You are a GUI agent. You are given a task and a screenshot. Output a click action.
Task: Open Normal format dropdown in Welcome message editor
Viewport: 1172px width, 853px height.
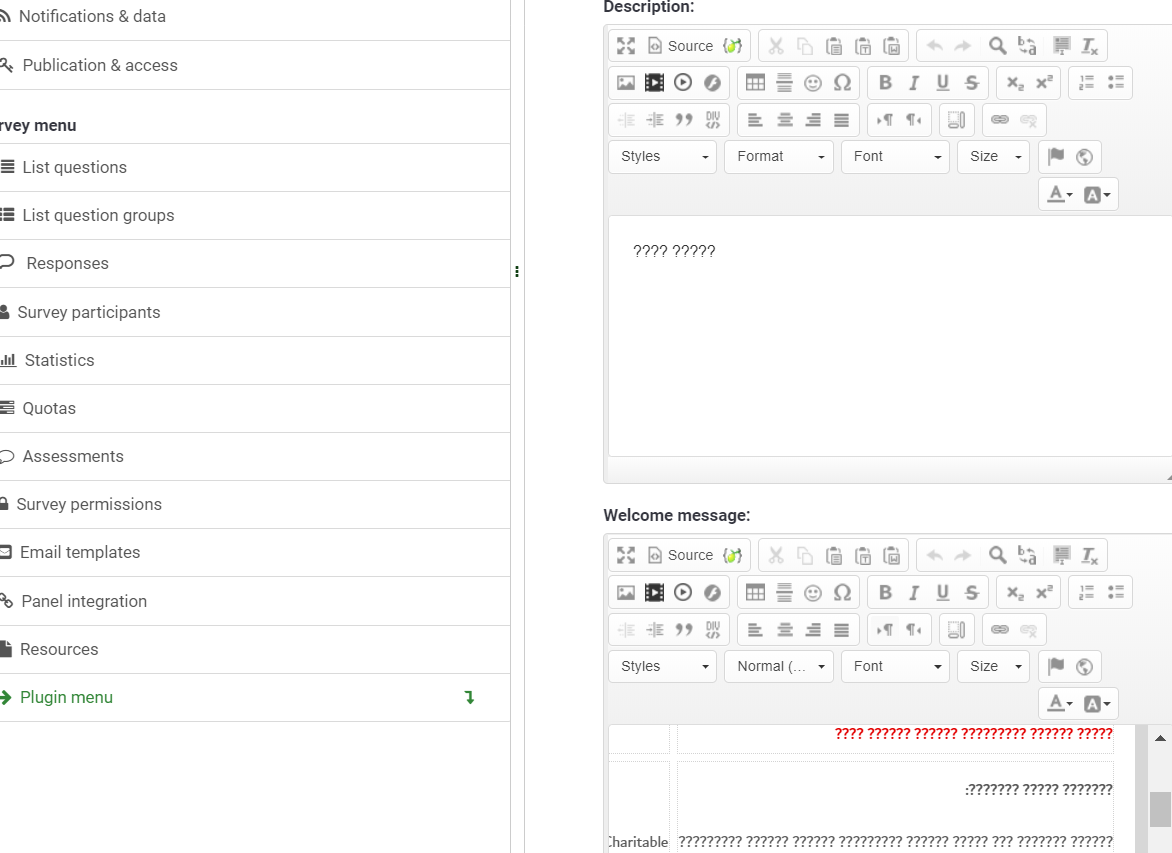[x=779, y=666]
